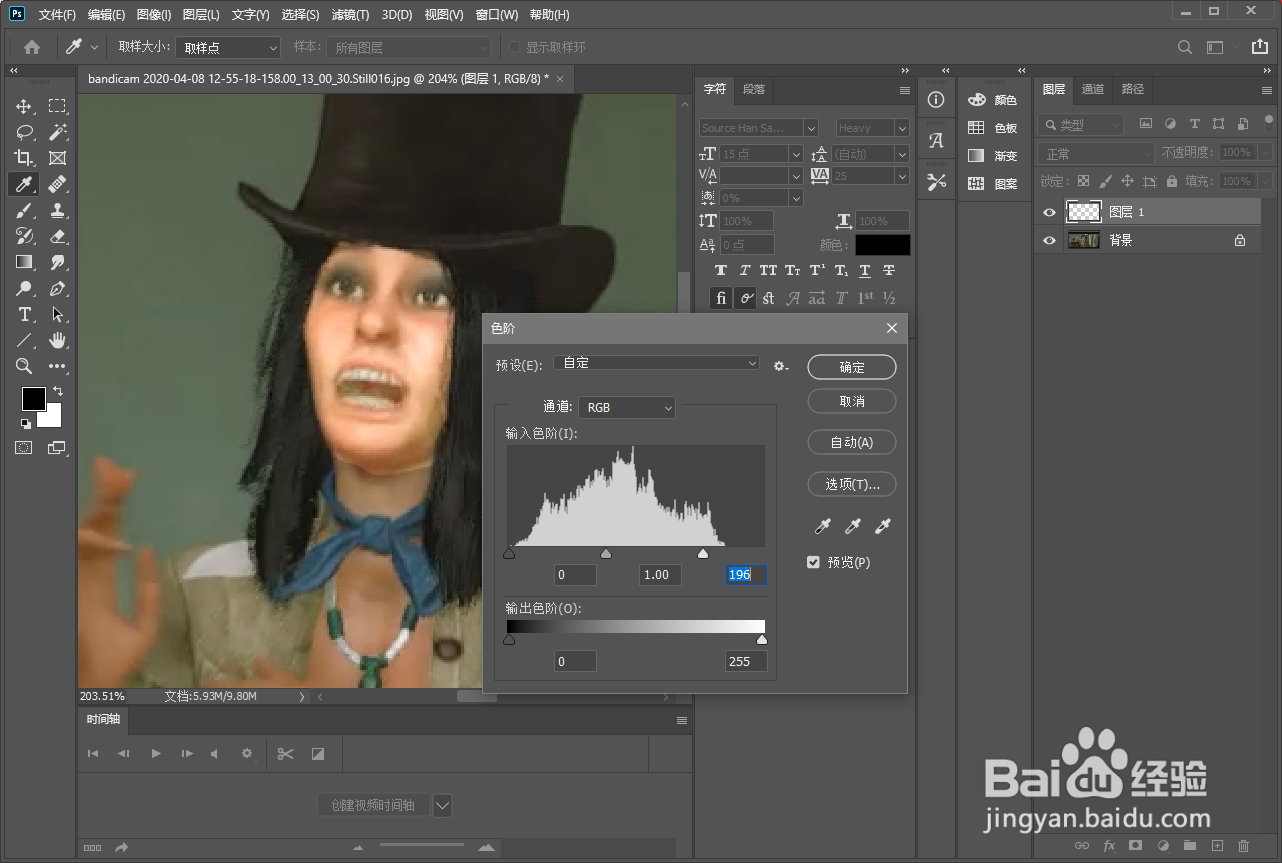The height and width of the screenshot is (863, 1282).
Task: Switch to the 段落 tab
Action: (754, 89)
